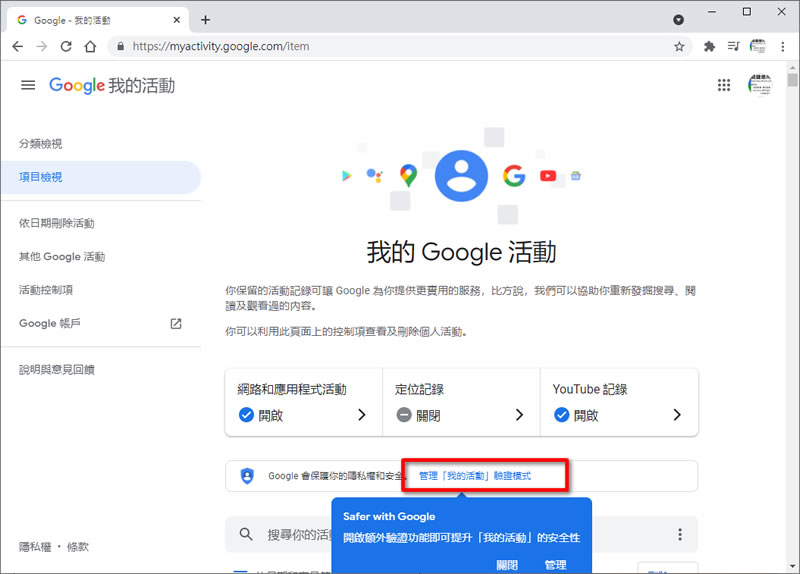
Task: Click scrollbar down arrow
Action: pos(792,567)
